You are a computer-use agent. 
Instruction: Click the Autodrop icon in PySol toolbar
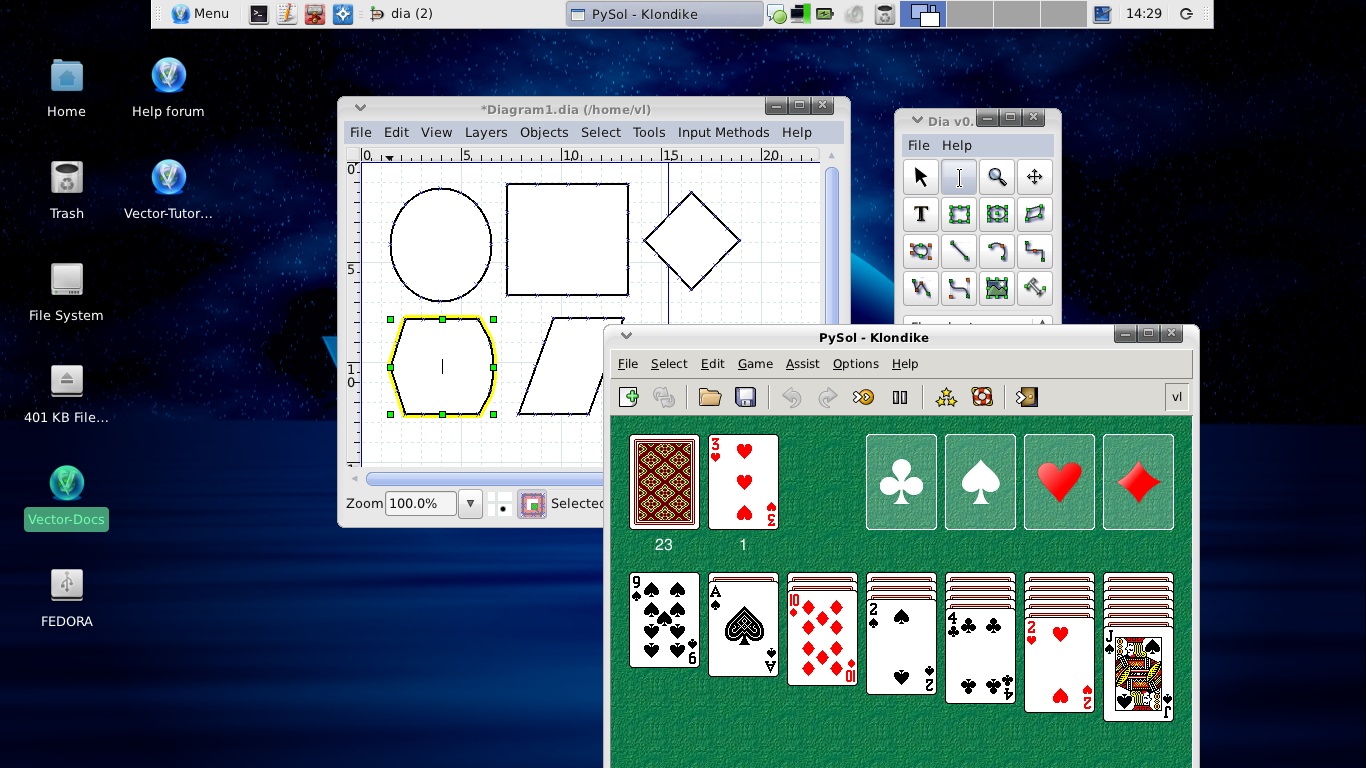tap(863, 397)
